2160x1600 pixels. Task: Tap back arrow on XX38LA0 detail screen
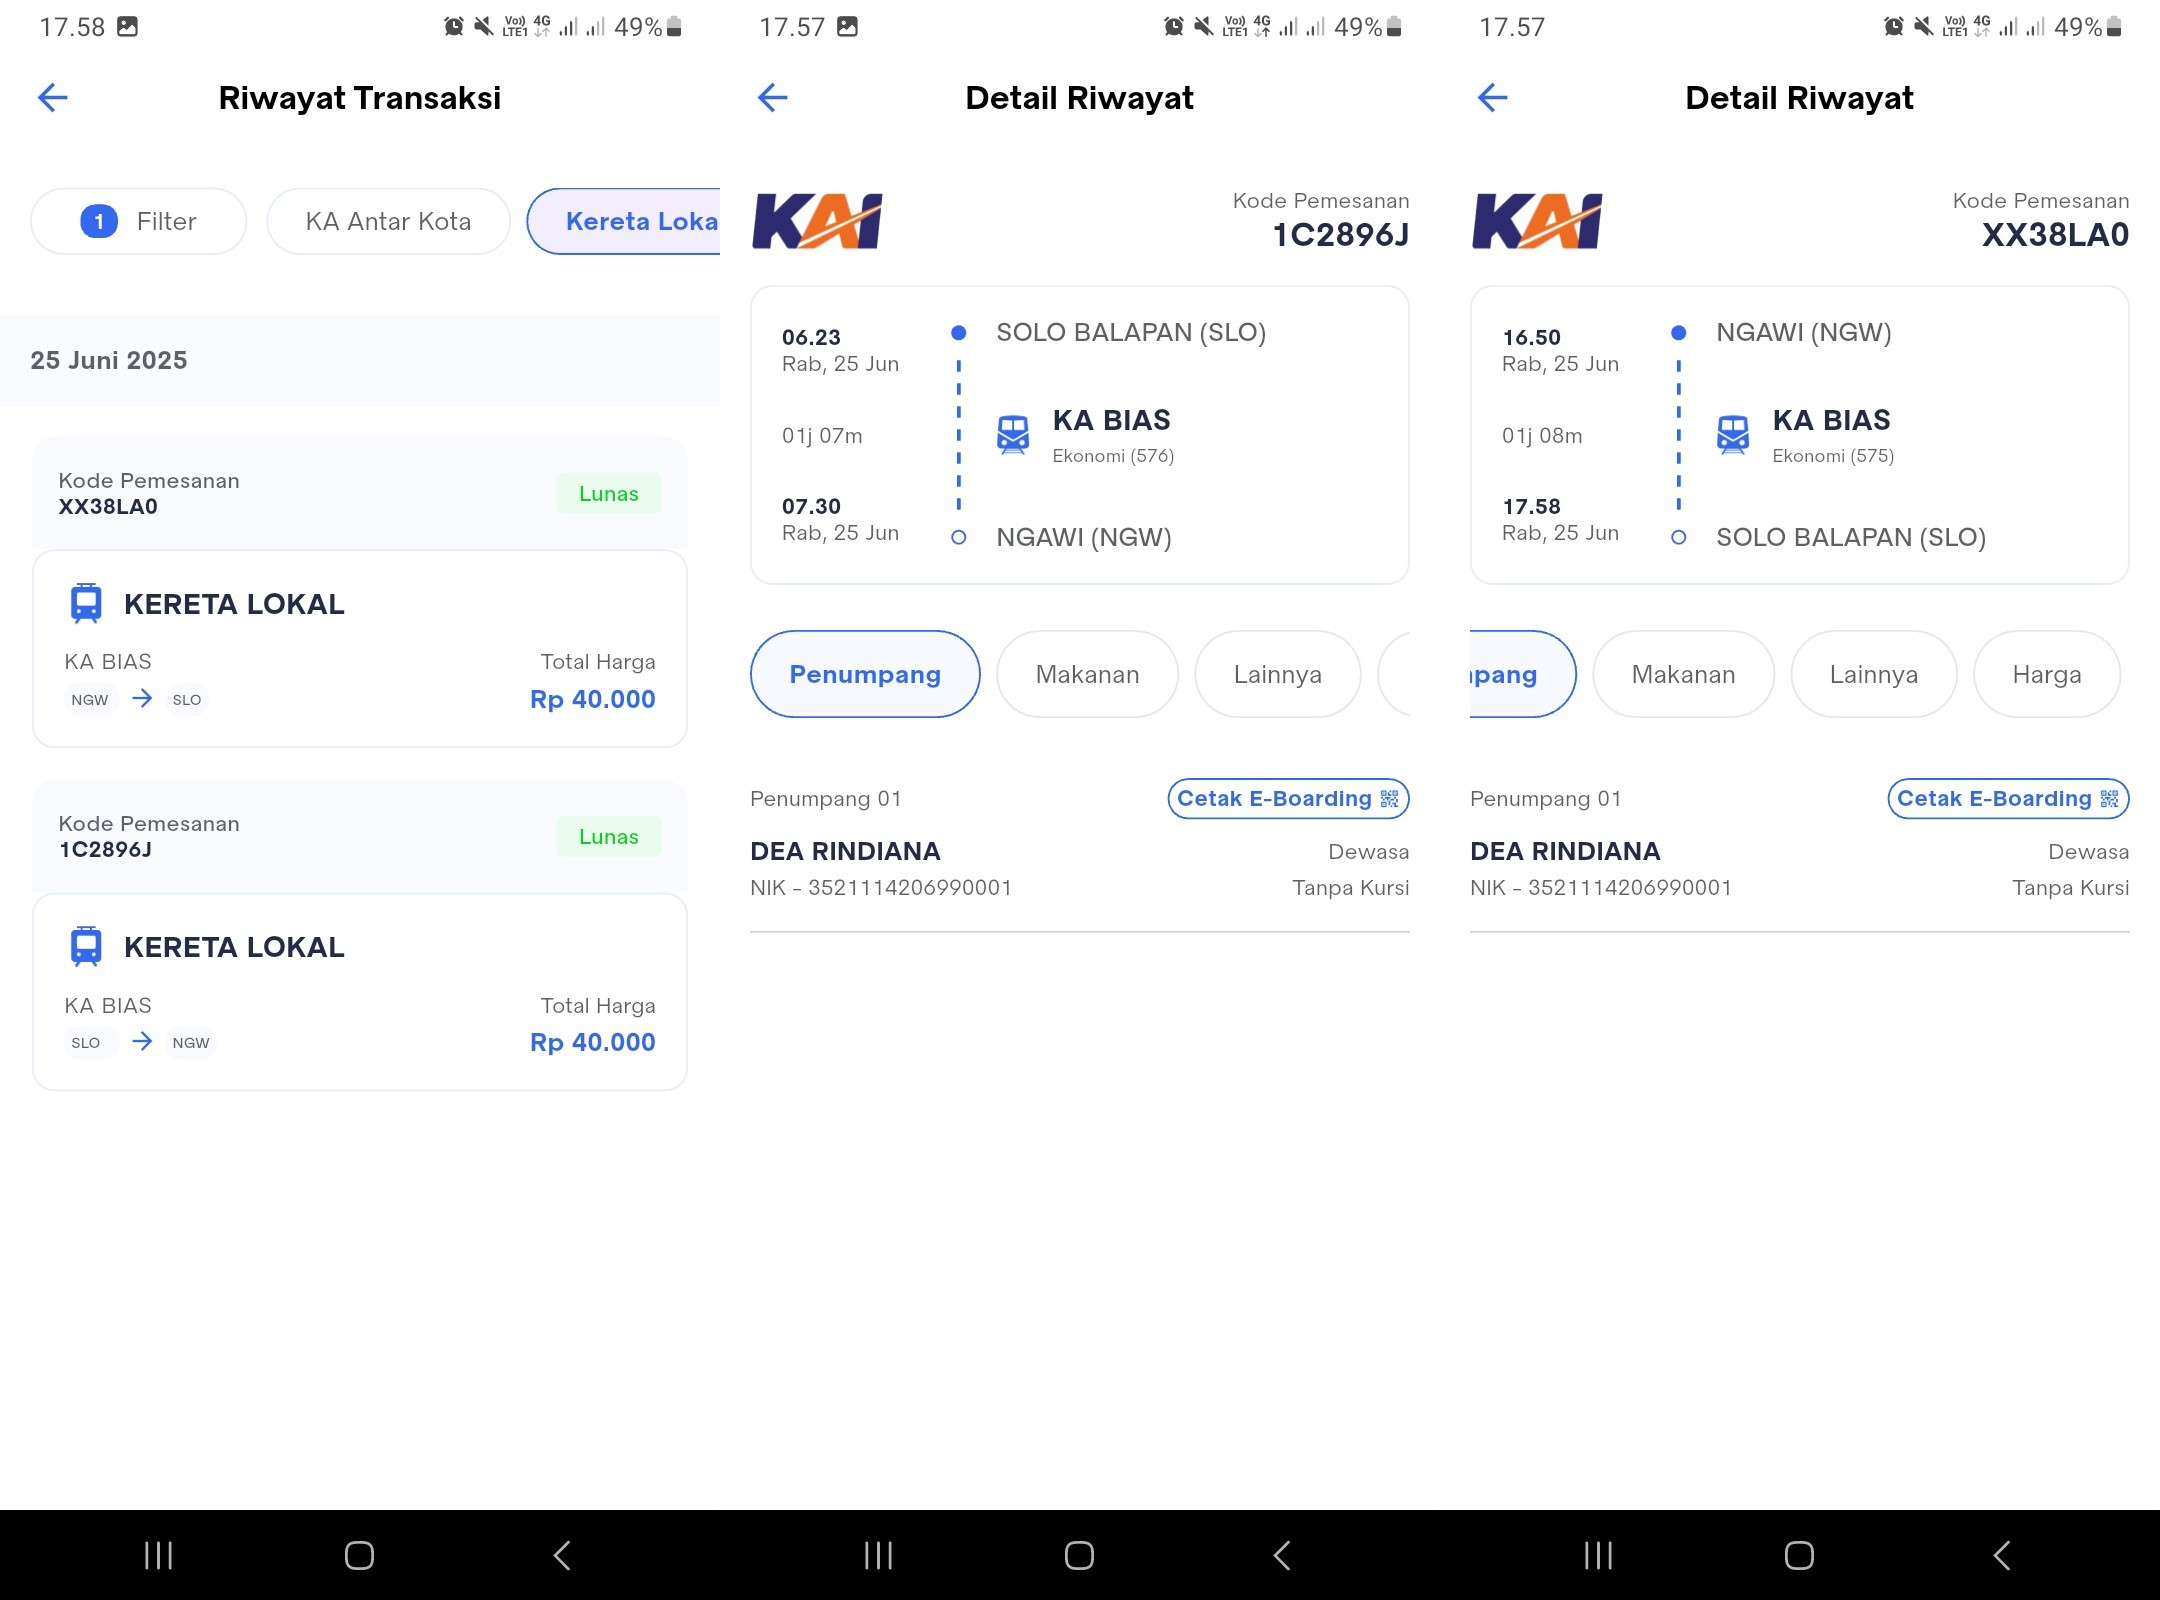click(1493, 97)
